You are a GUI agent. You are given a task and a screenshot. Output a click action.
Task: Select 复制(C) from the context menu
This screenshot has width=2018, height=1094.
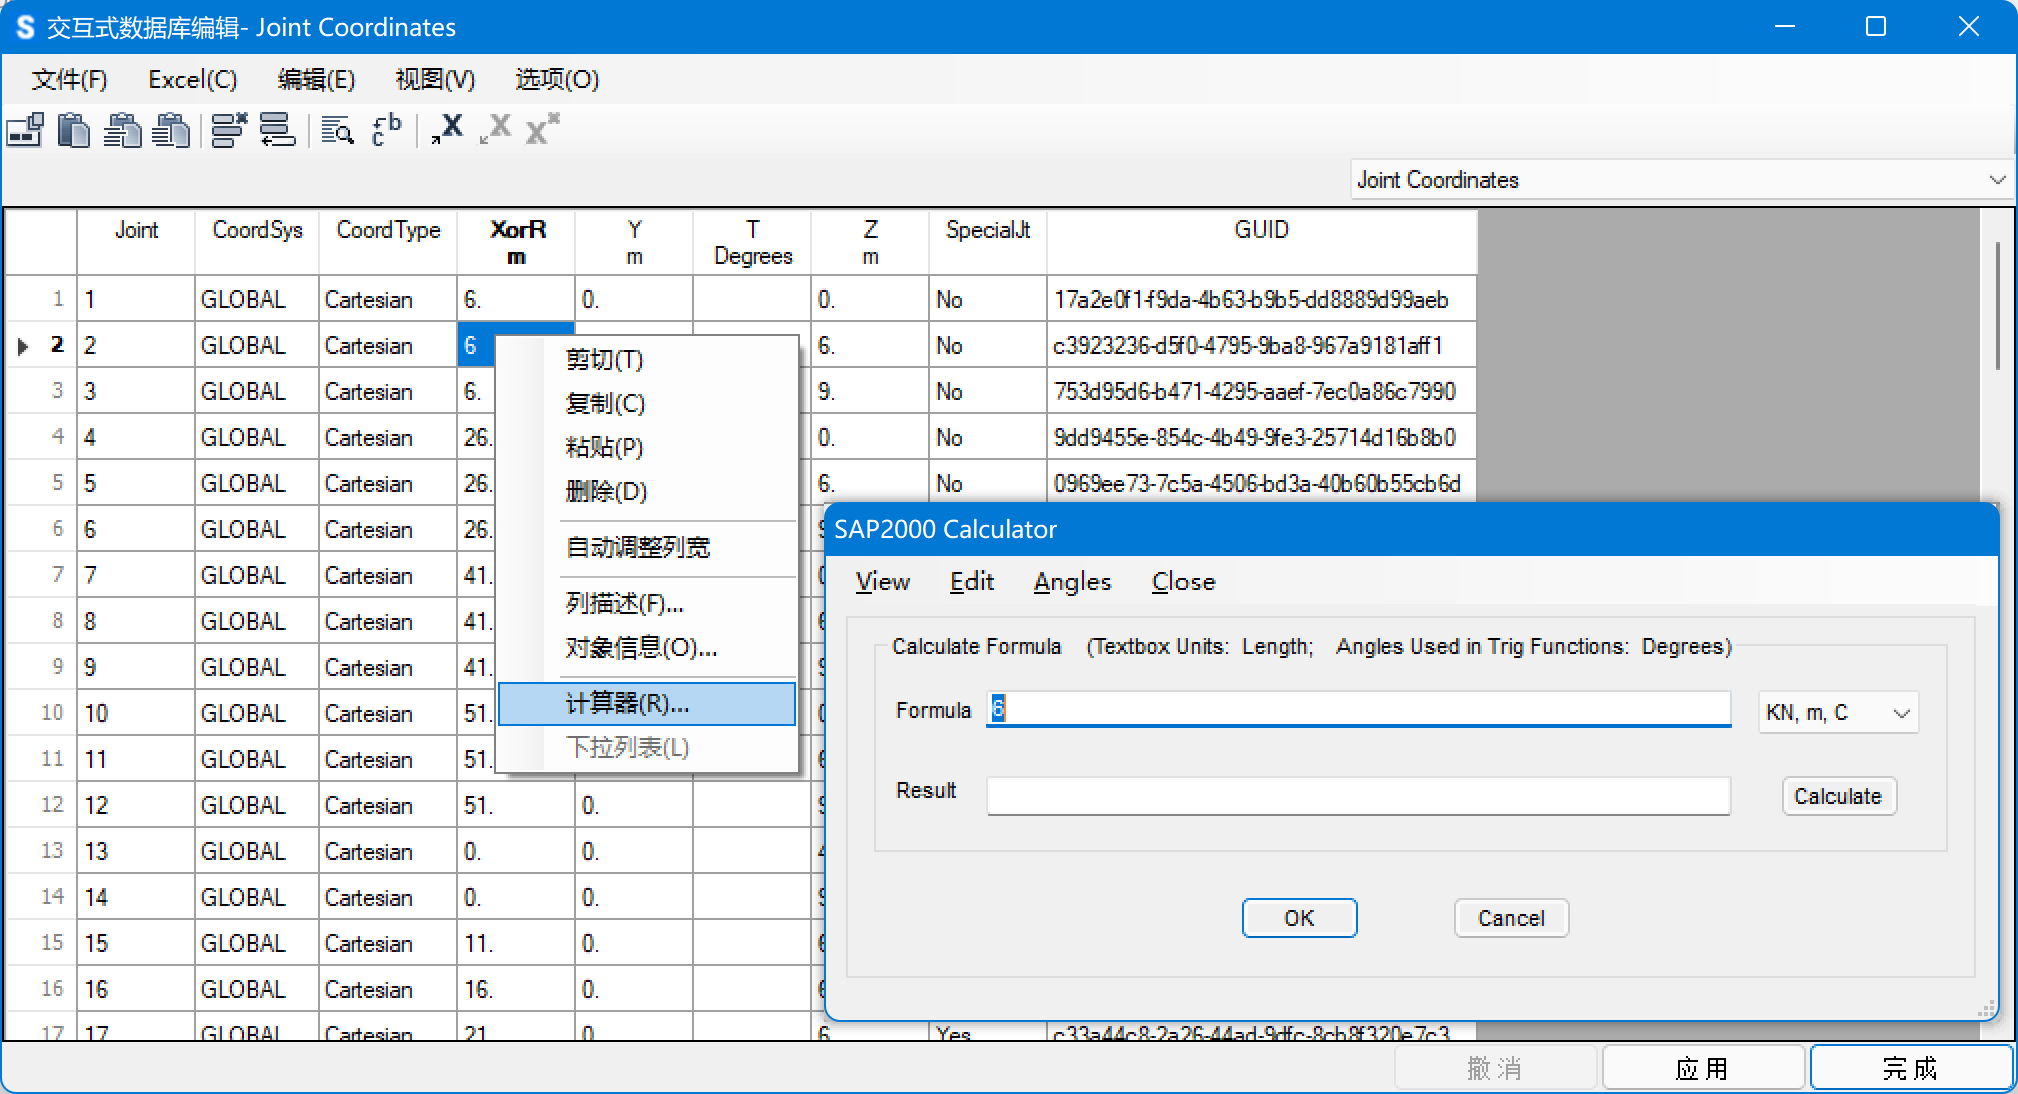(605, 404)
